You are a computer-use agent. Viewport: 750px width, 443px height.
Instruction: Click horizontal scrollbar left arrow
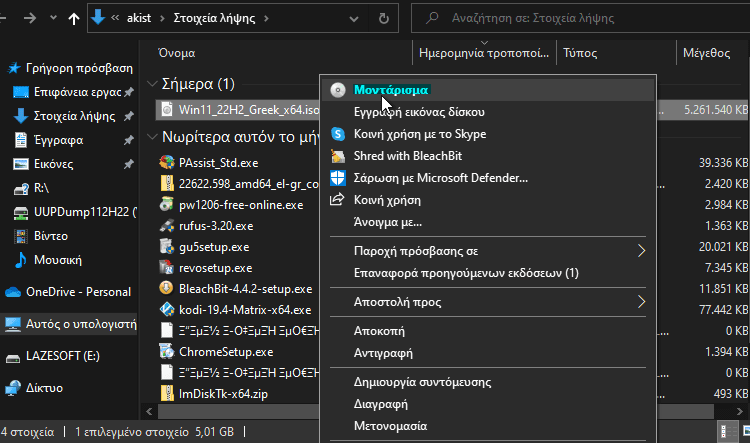pos(149,411)
